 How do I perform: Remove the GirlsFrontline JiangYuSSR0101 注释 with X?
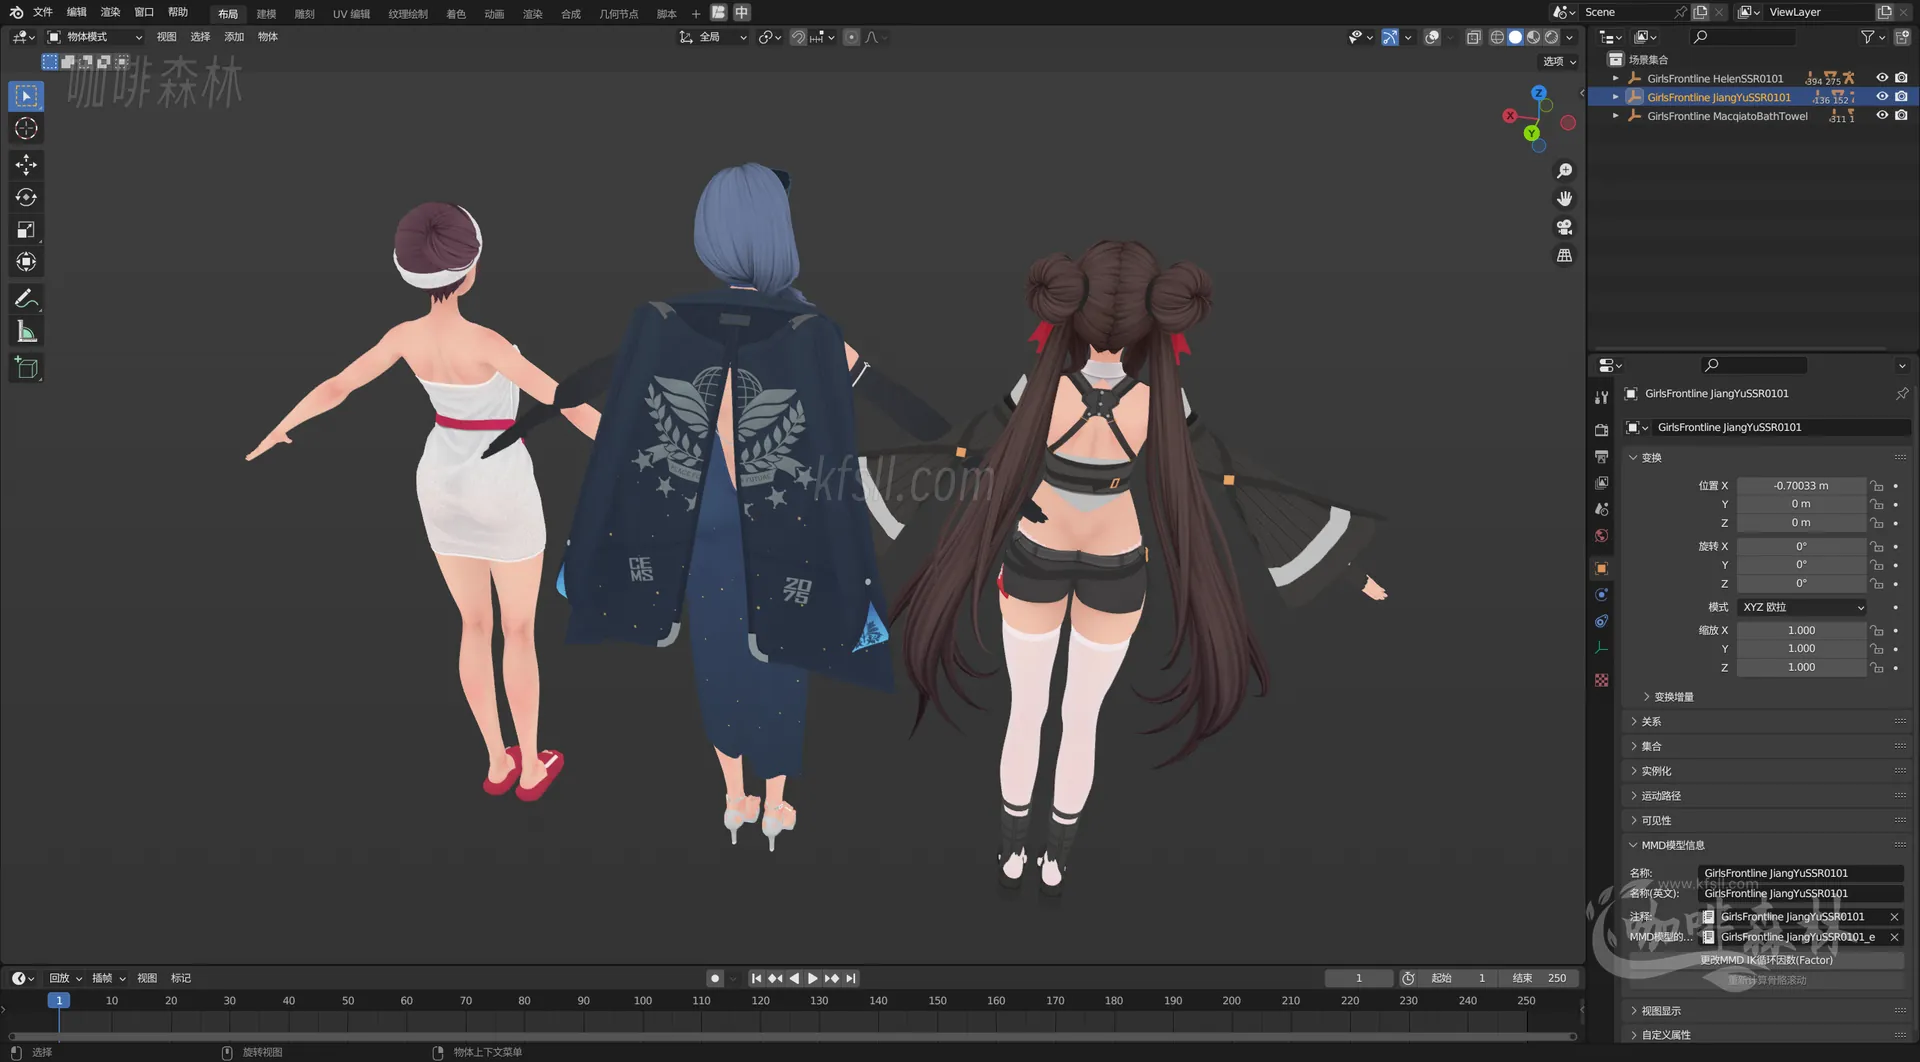coord(1894,916)
